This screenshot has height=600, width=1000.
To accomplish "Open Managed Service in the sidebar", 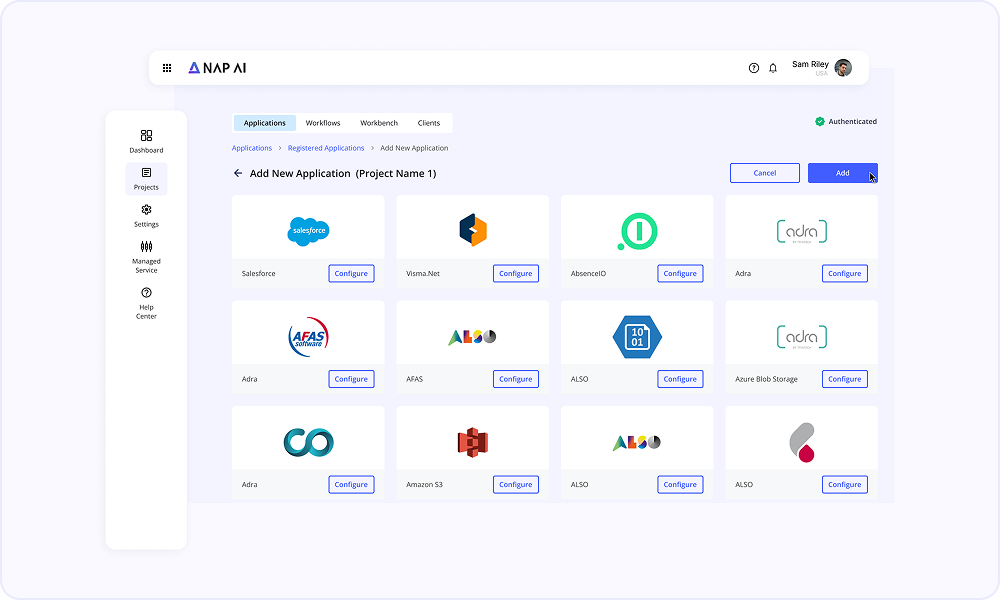I will (x=146, y=256).
